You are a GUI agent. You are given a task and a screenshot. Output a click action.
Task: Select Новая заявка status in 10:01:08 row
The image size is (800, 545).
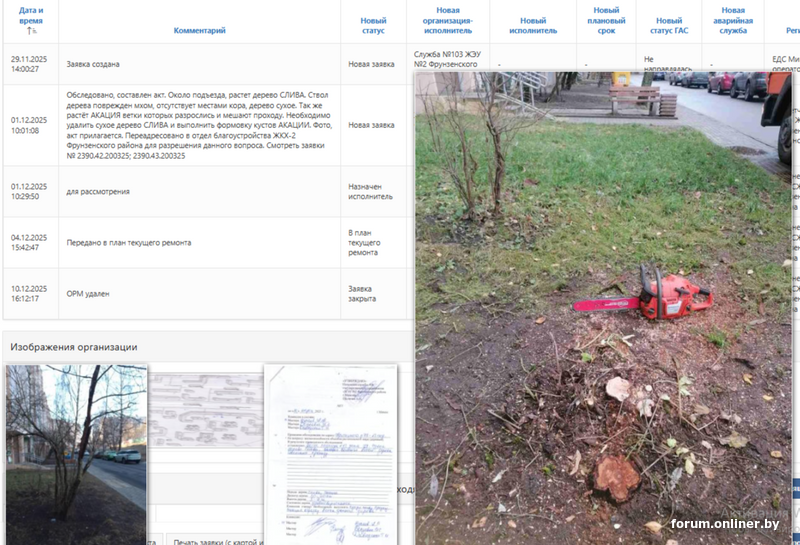click(x=371, y=125)
